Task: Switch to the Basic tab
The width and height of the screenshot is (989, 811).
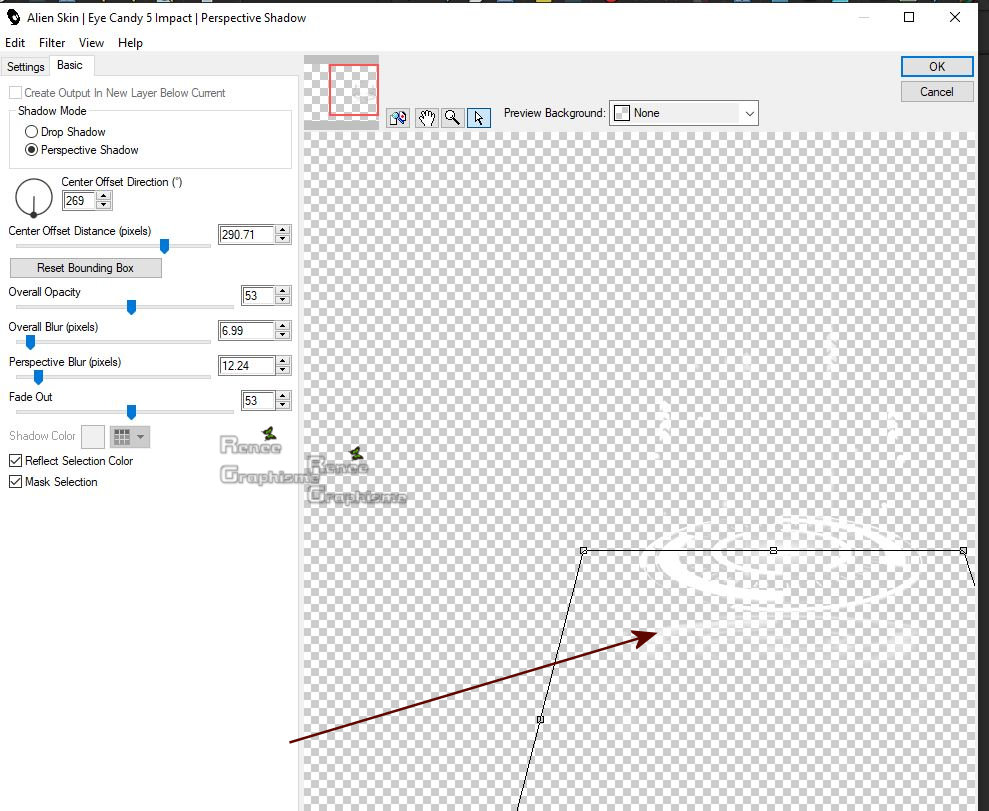Action: (70, 65)
